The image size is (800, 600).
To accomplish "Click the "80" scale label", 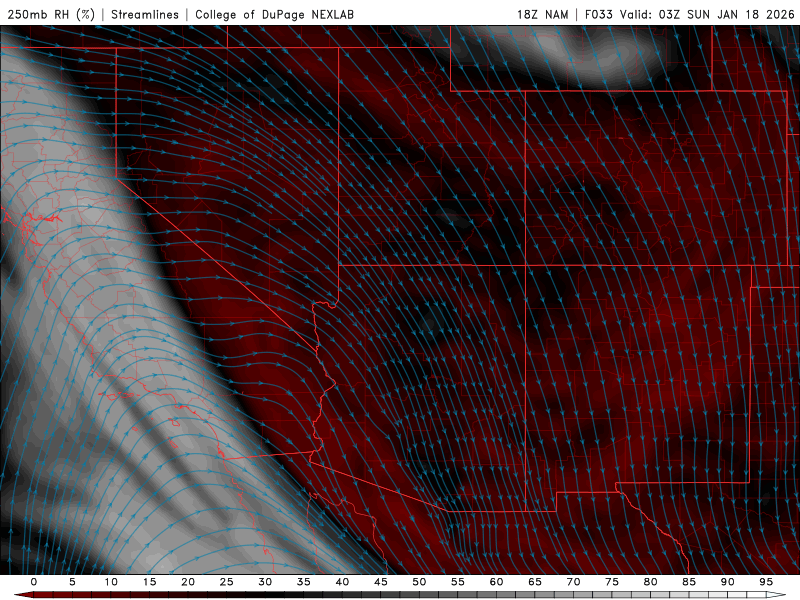I will coord(650,582).
